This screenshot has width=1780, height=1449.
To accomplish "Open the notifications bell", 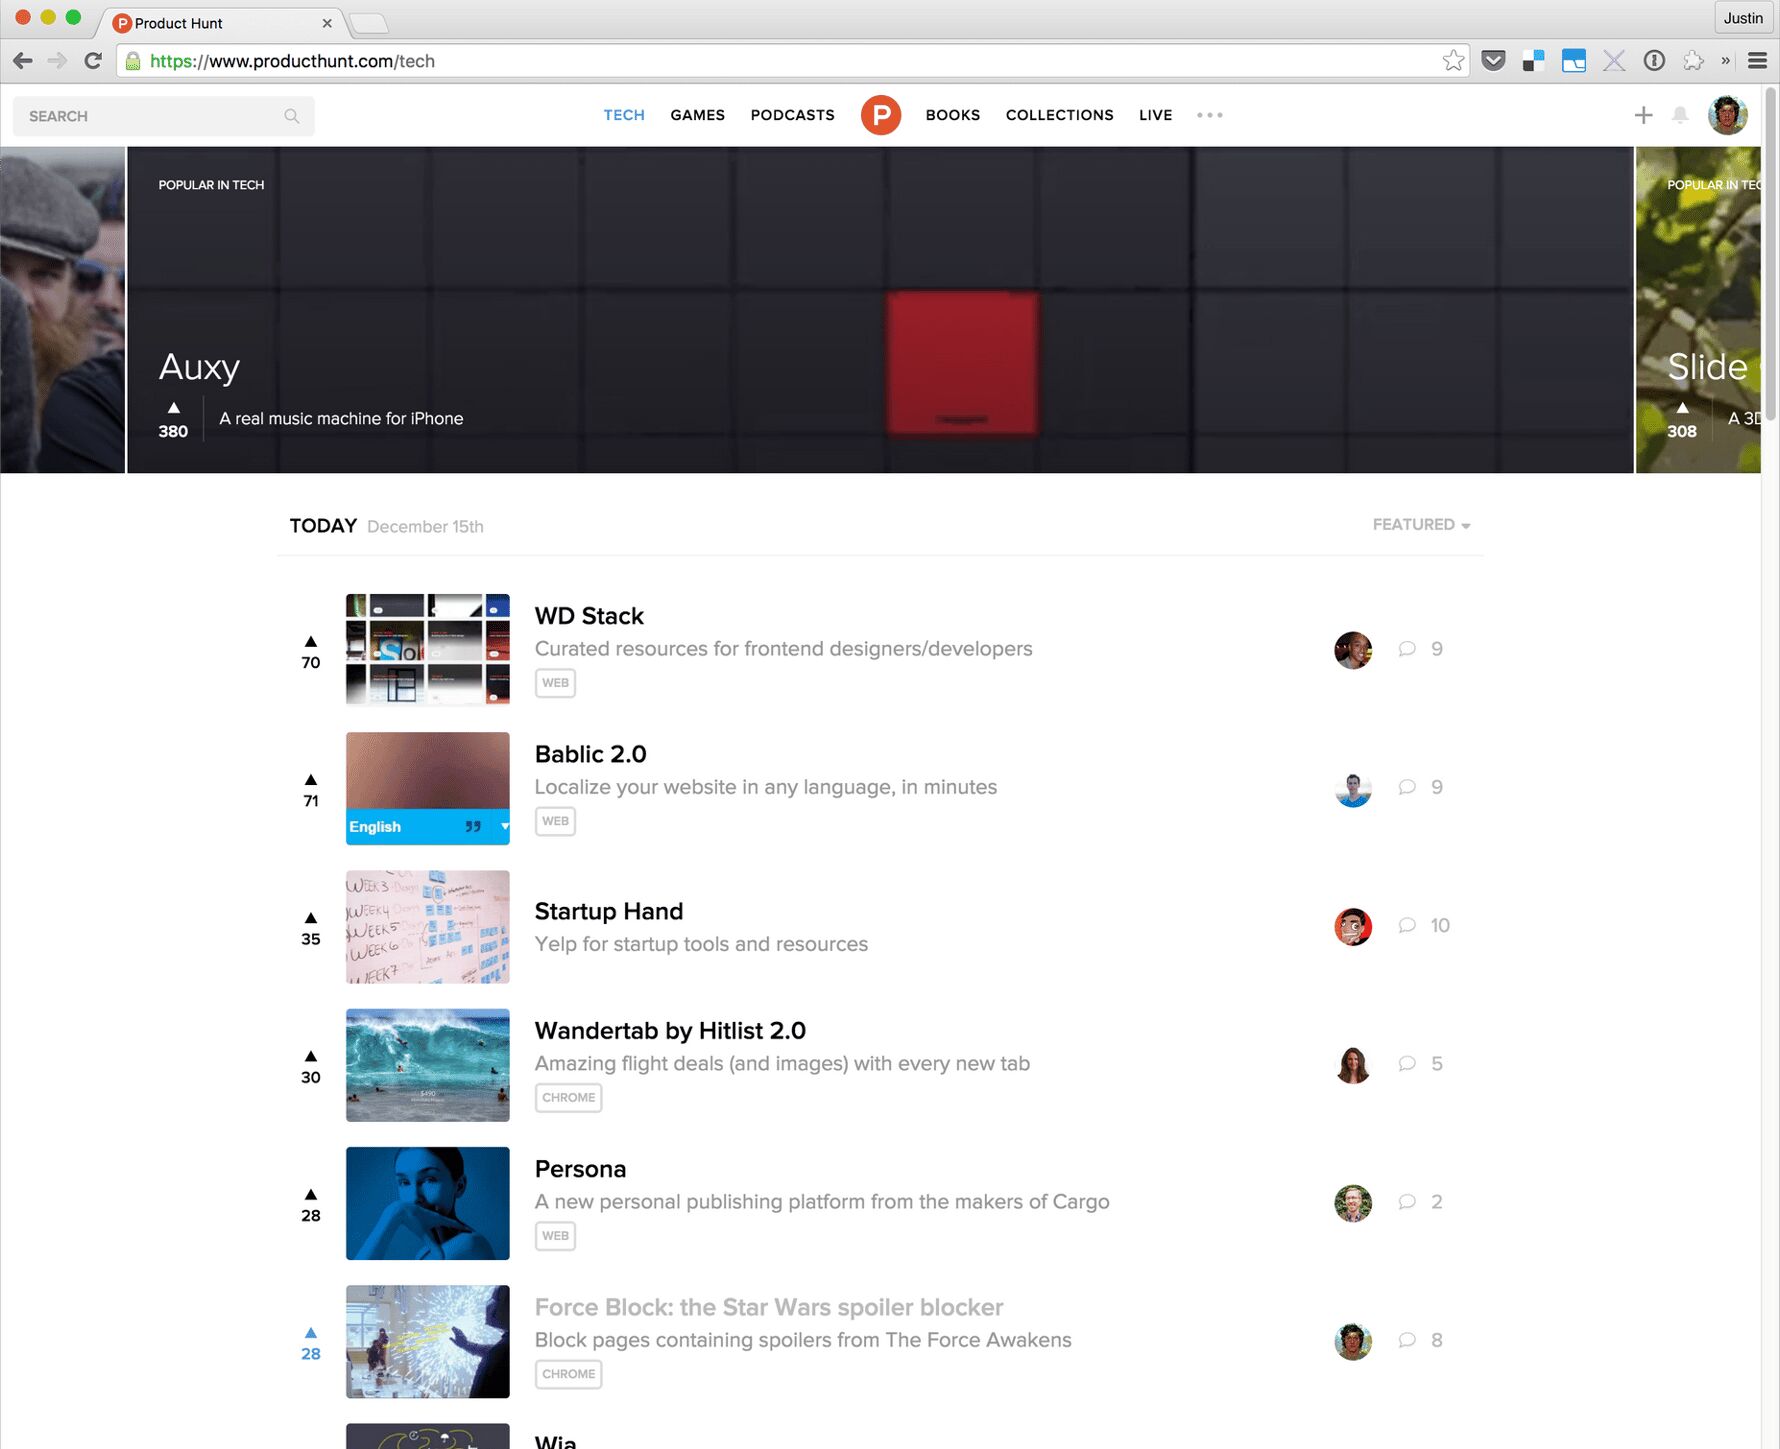I will [1680, 115].
